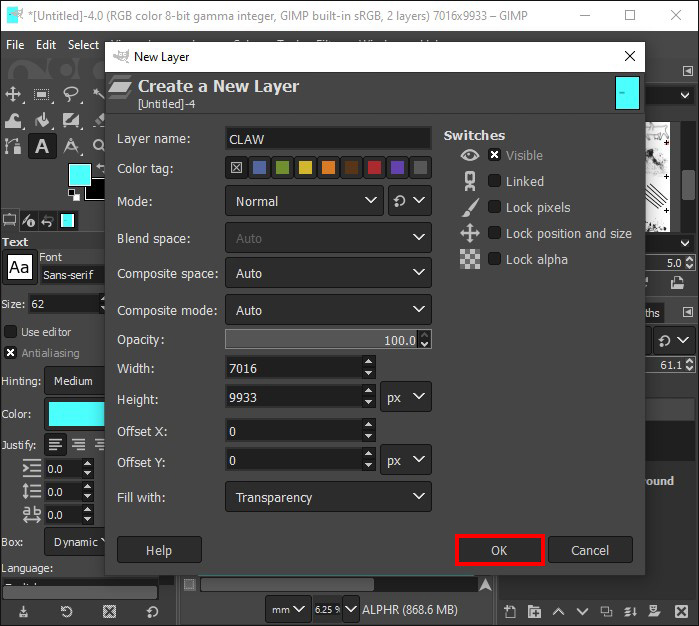Select the Paths tool
The height and width of the screenshot is (626, 699).
click(x=13, y=146)
